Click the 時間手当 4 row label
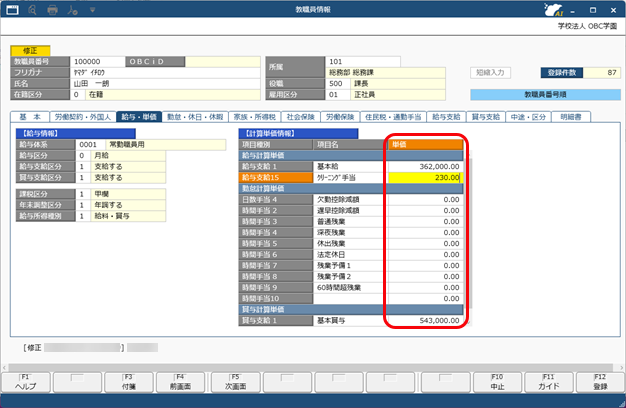The image size is (626, 408). click(x=275, y=232)
